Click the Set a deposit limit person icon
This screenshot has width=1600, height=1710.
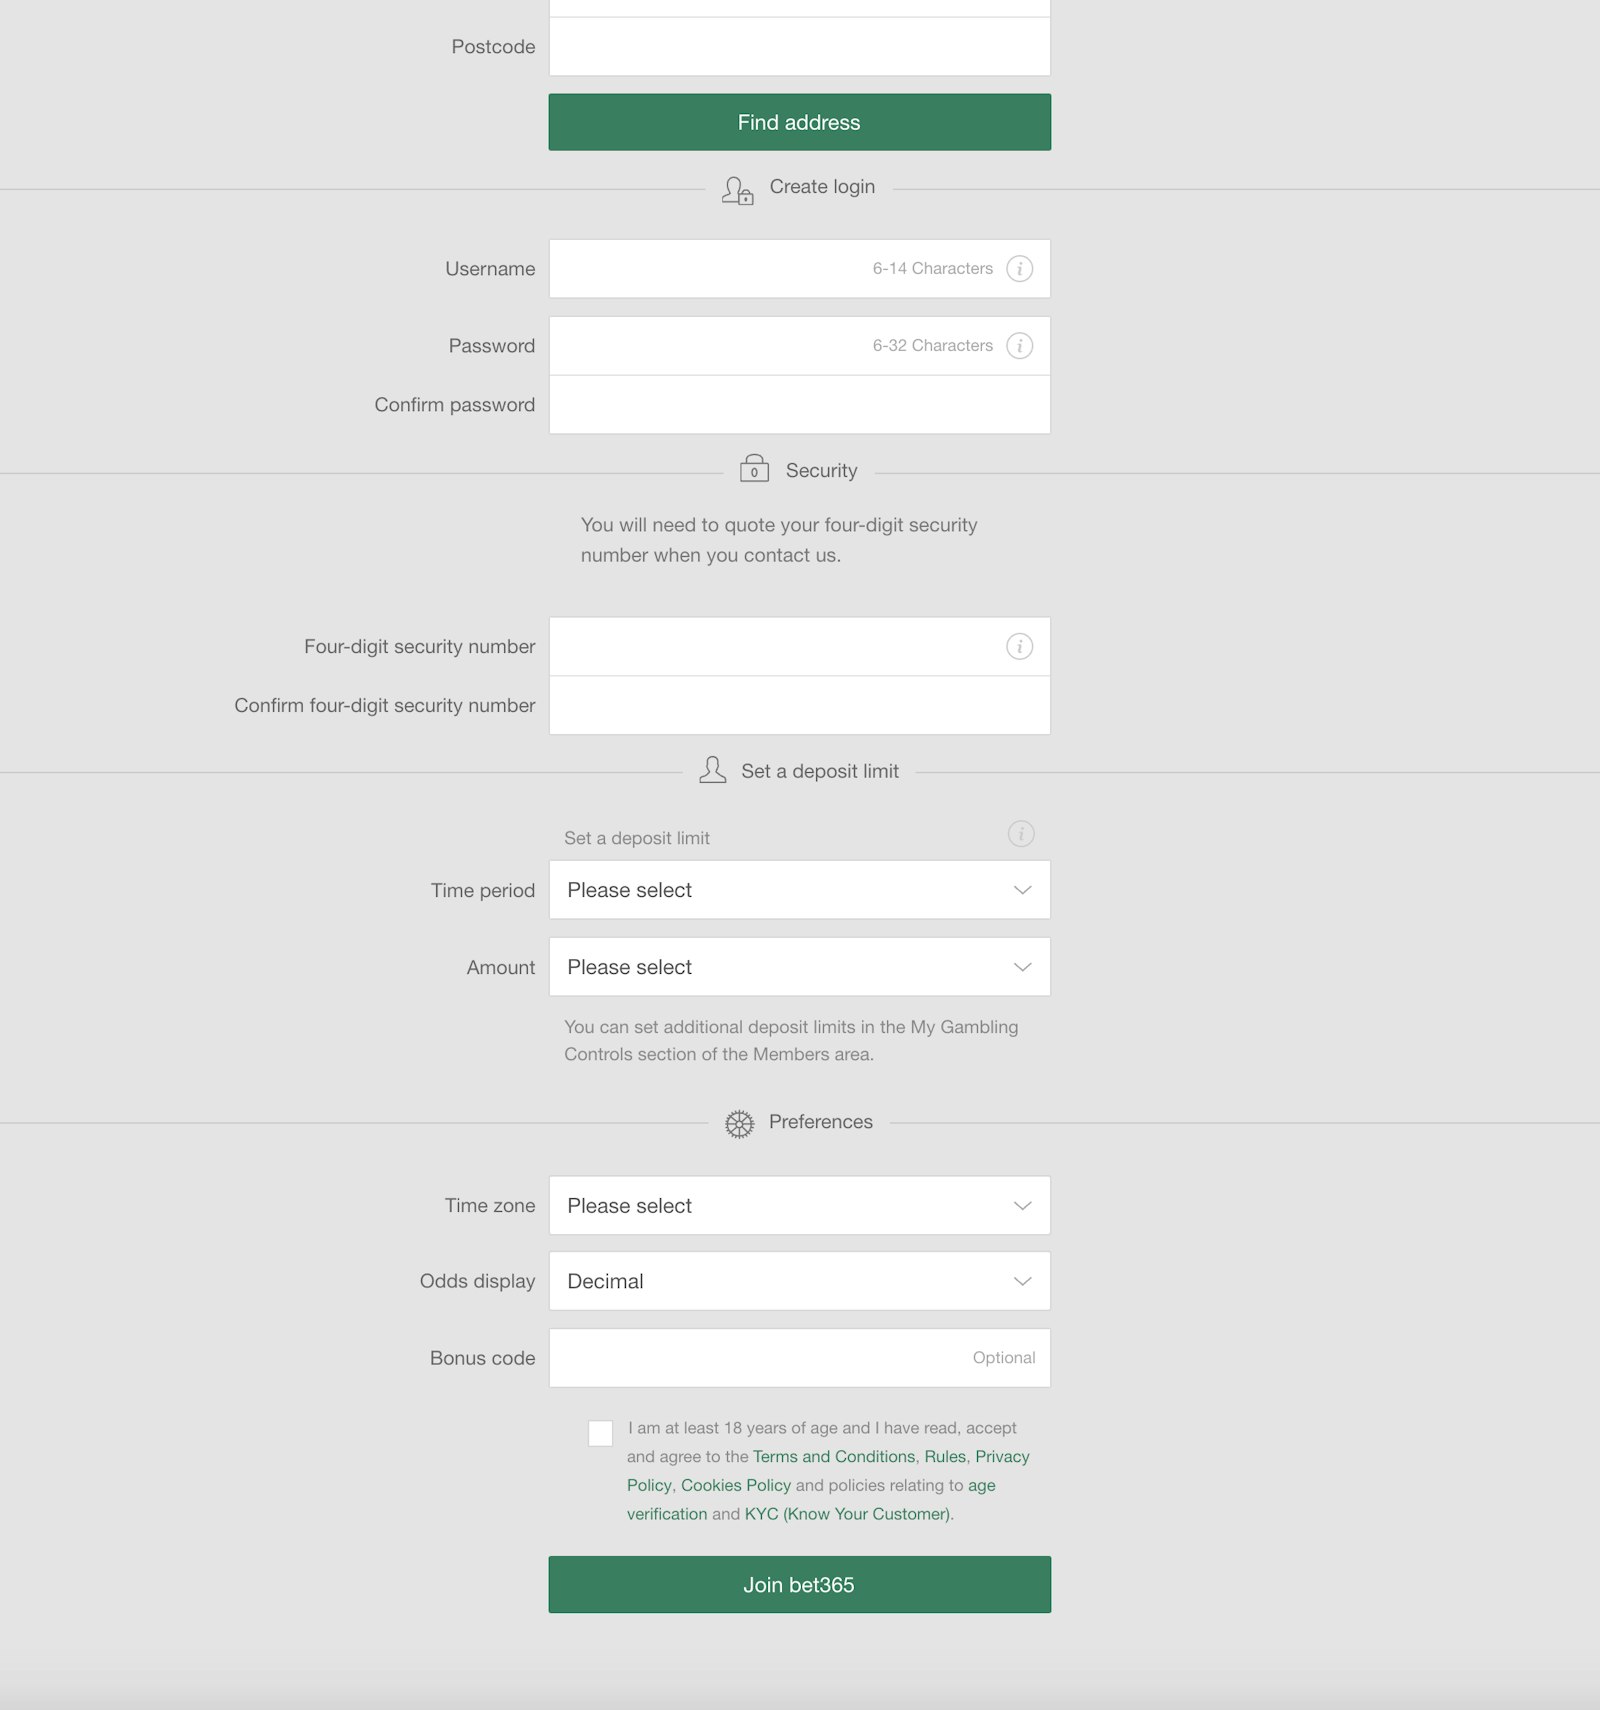[712, 770]
